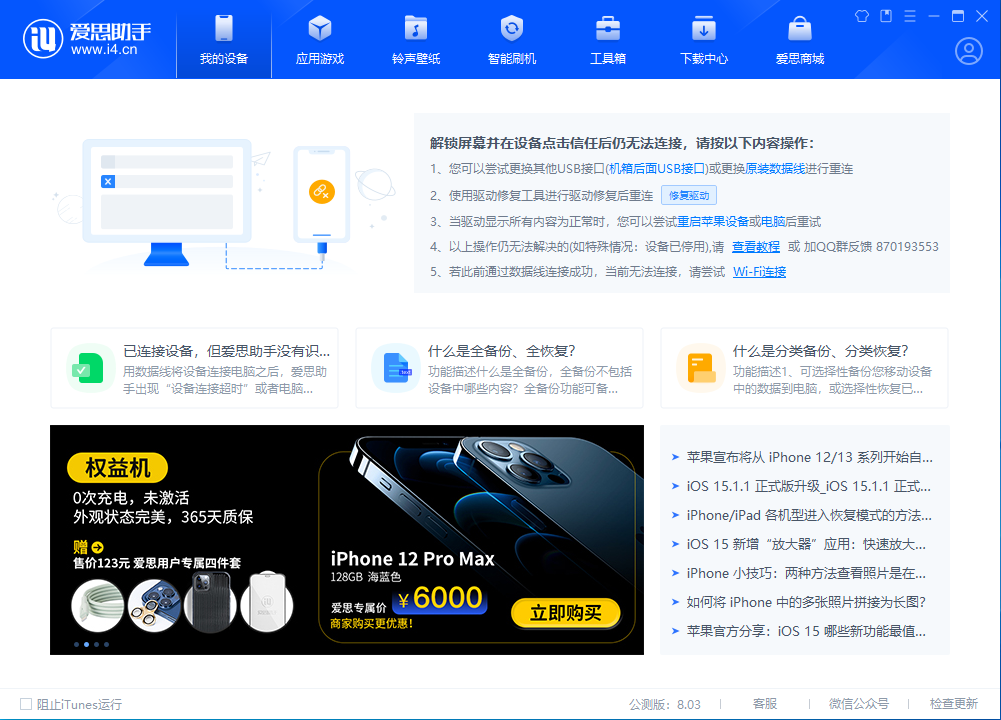Select the 智能刷机 tab label
The width and height of the screenshot is (1001, 720).
(512, 59)
